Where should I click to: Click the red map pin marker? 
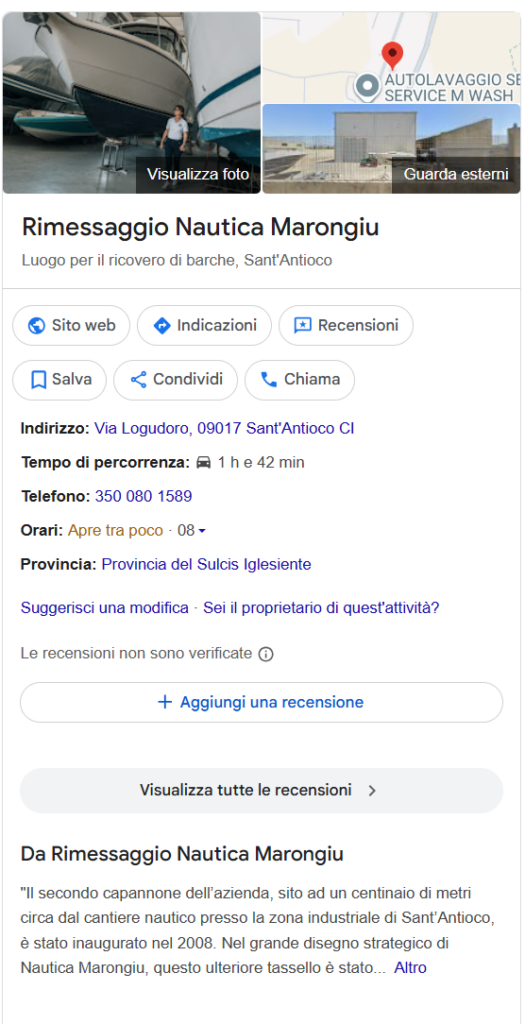392,56
